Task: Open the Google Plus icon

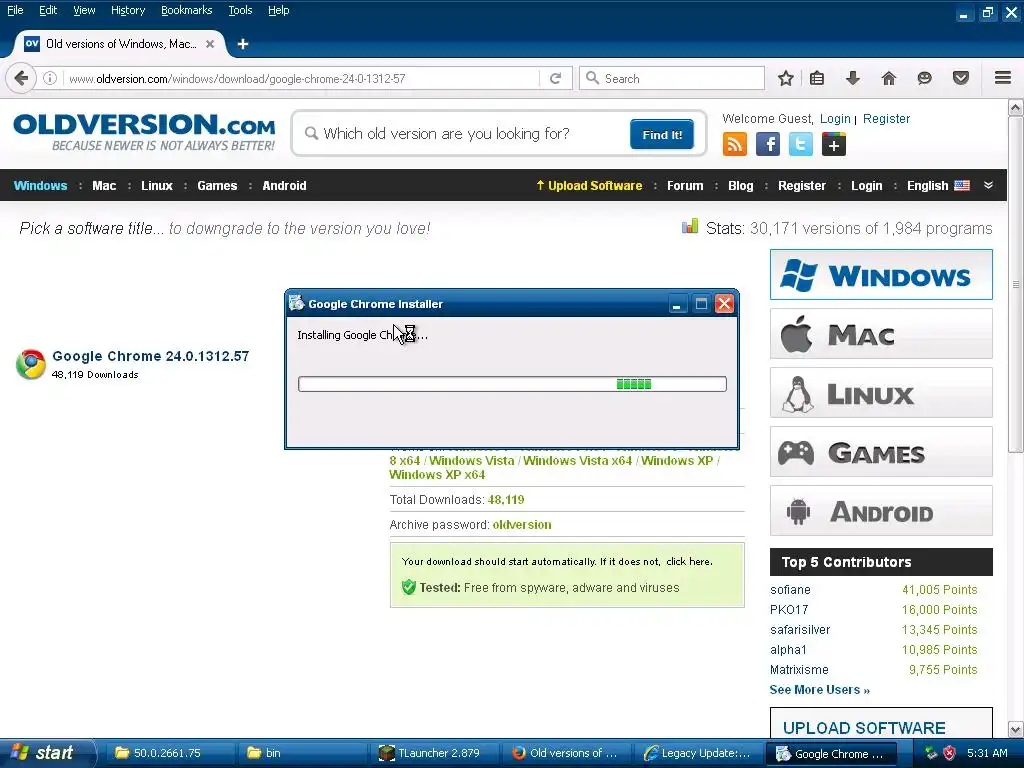Action: [x=833, y=144]
